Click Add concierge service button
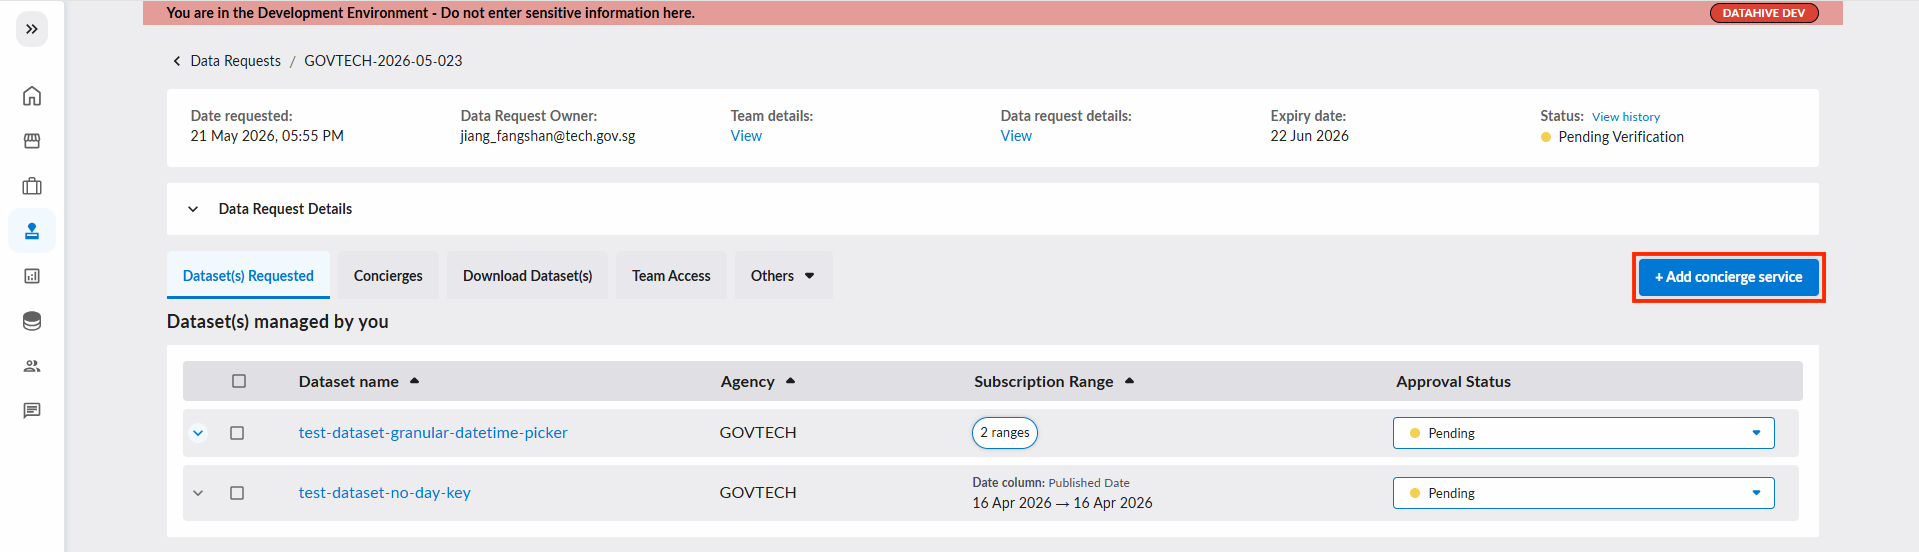The height and width of the screenshot is (552, 1919). click(1728, 277)
